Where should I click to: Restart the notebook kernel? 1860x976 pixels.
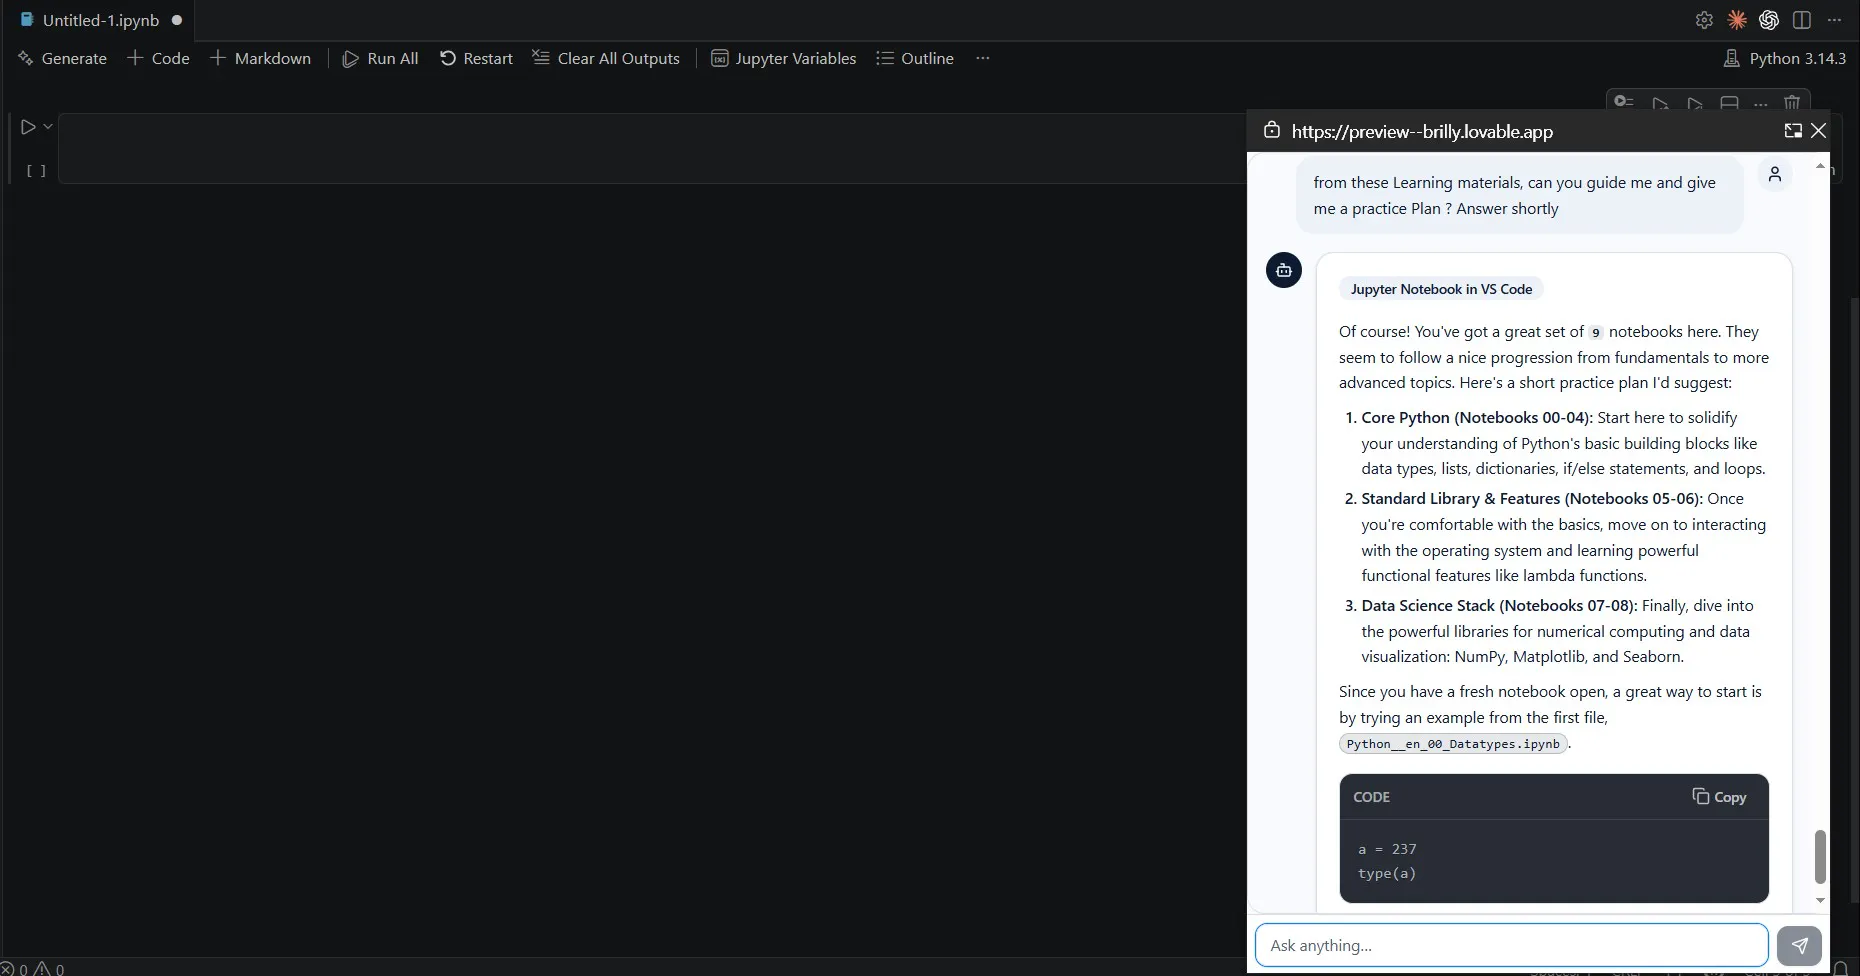(x=476, y=58)
